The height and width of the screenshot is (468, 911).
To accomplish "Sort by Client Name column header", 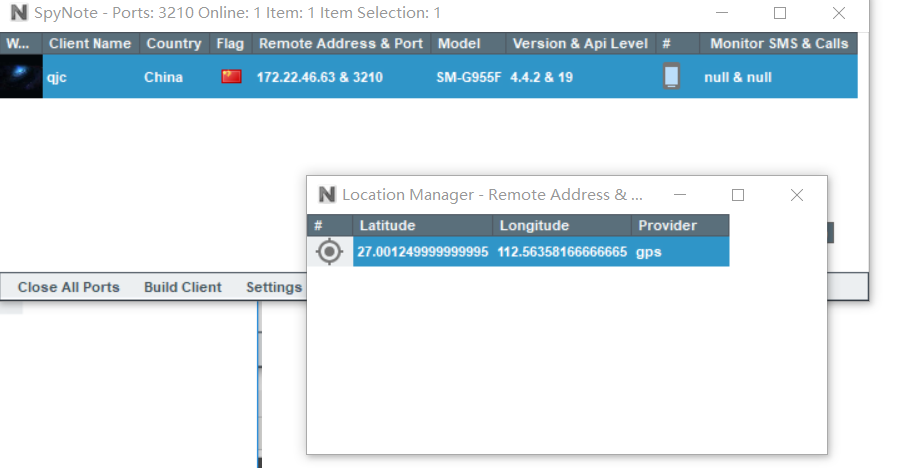I will [x=90, y=44].
